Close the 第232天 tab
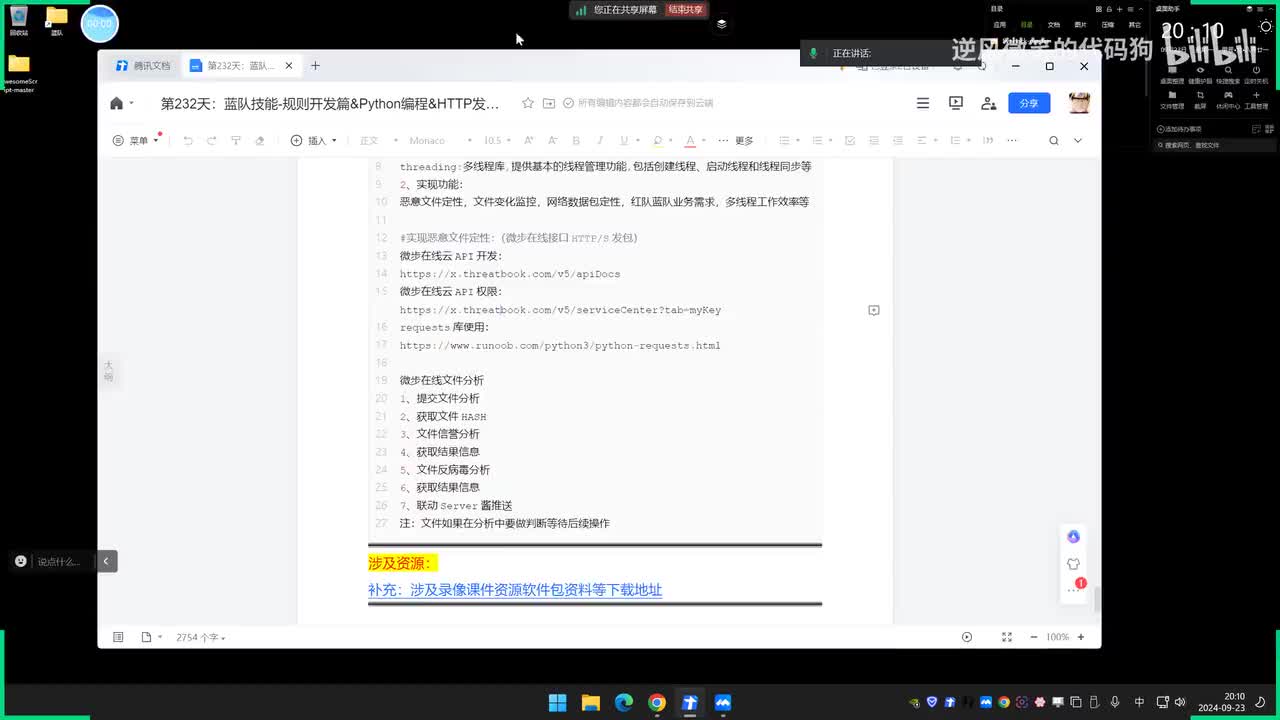This screenshot has height=720, width=1280. (289, 66)
